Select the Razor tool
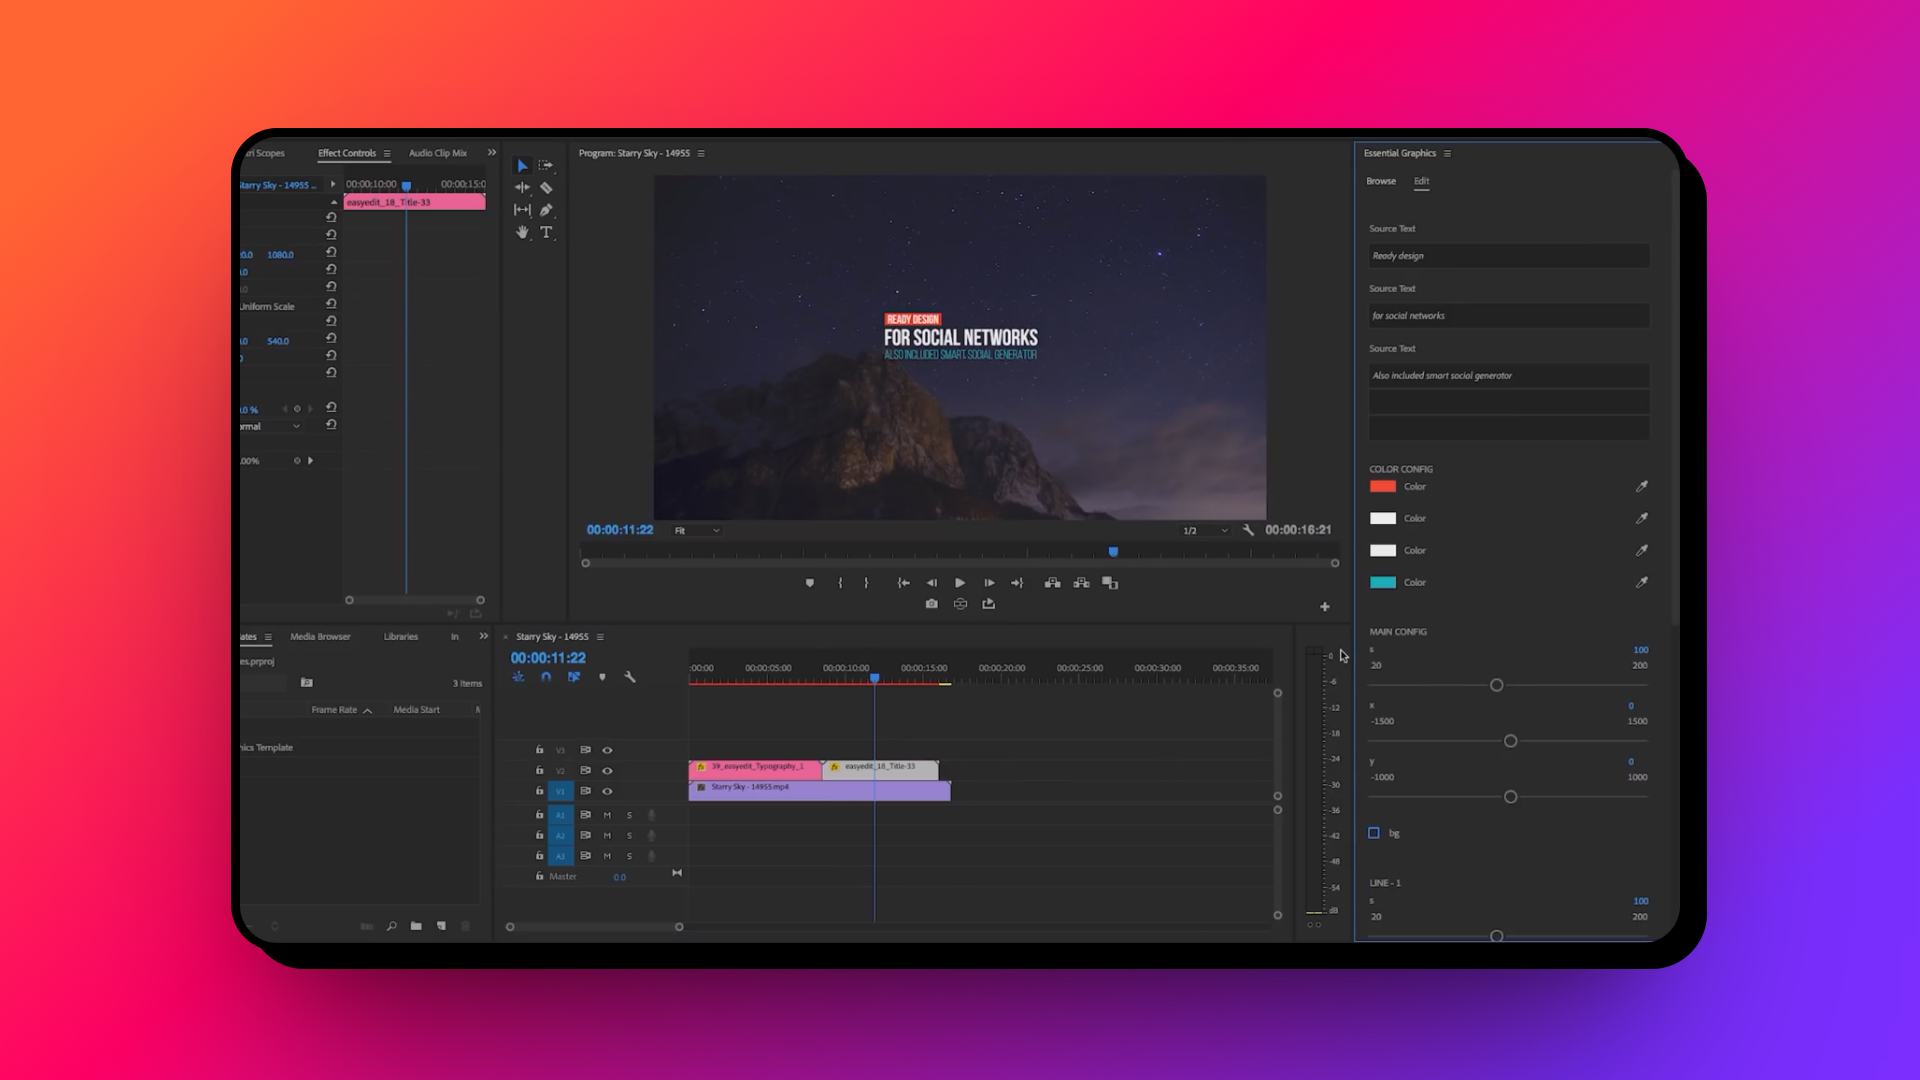The width and height of the screenshot is (1920, 1080). (546, 188)
